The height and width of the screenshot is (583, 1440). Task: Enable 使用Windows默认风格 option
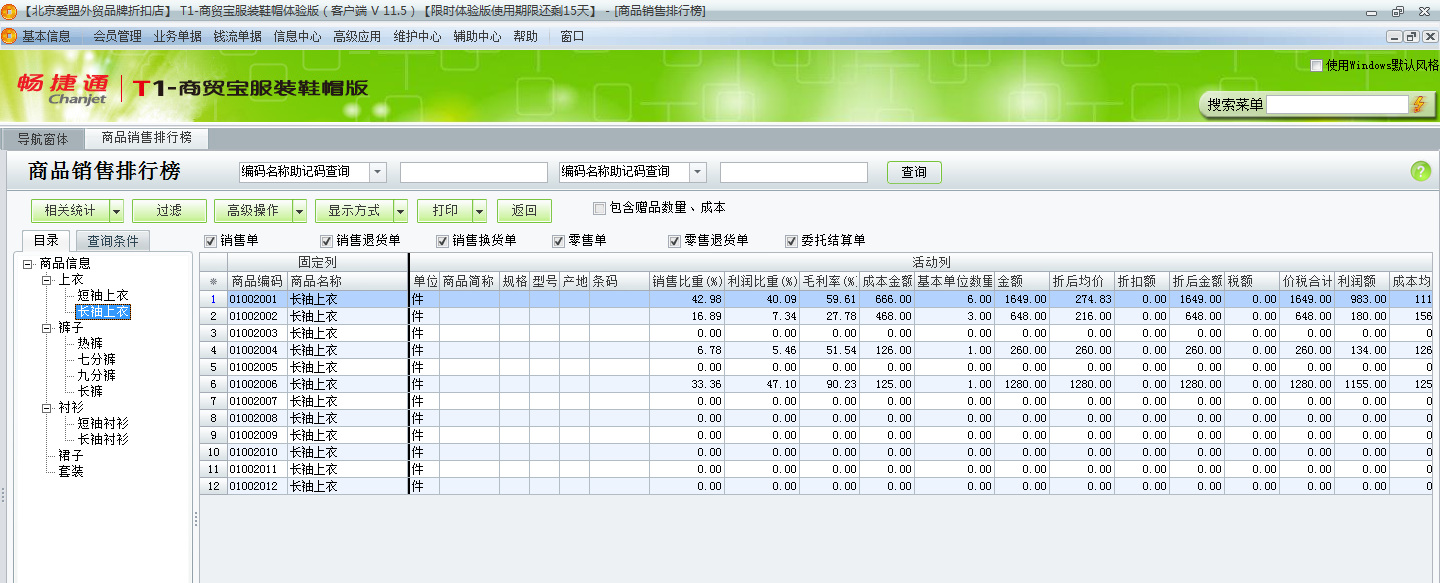1315,66
